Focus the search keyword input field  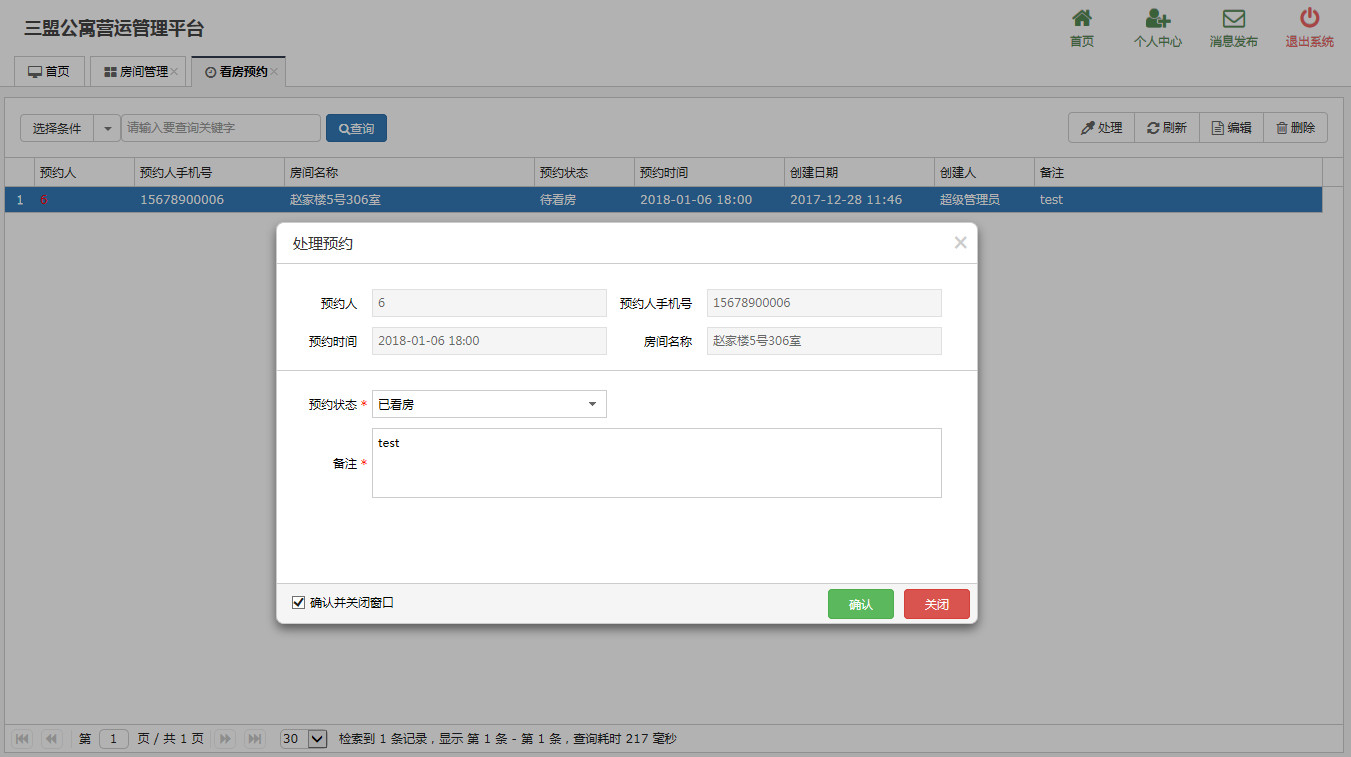point(221,128)
